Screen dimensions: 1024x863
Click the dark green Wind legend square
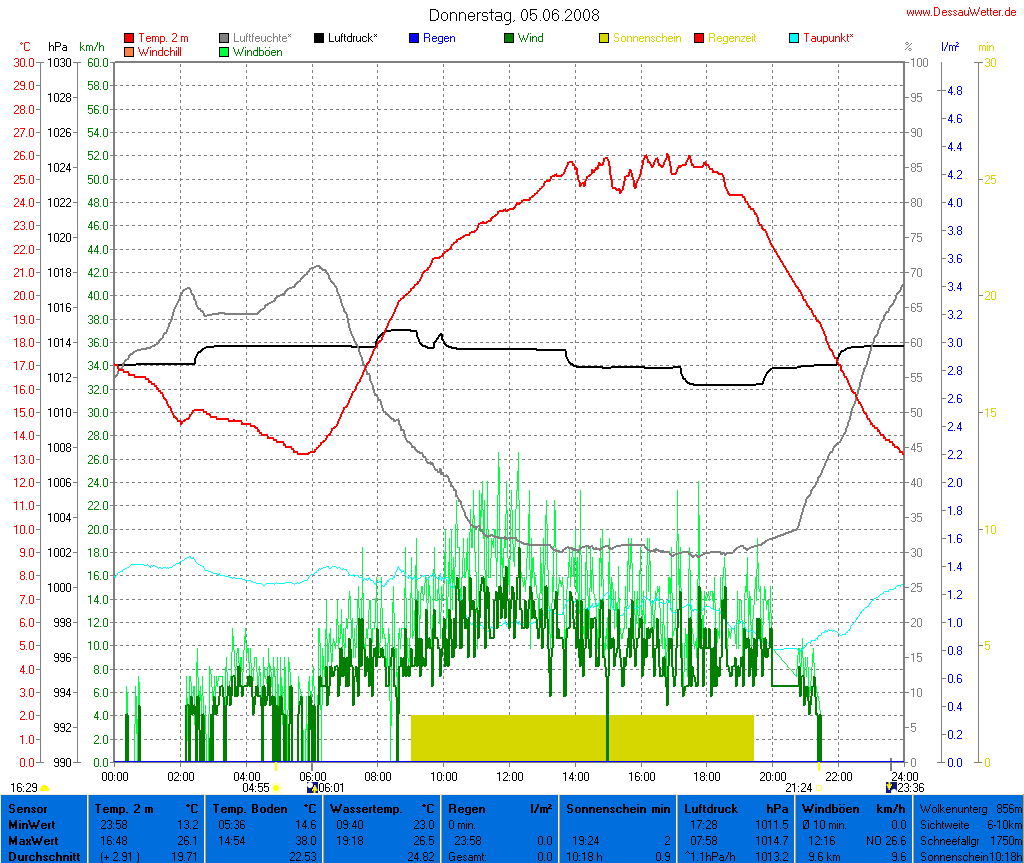coord(510,38)
